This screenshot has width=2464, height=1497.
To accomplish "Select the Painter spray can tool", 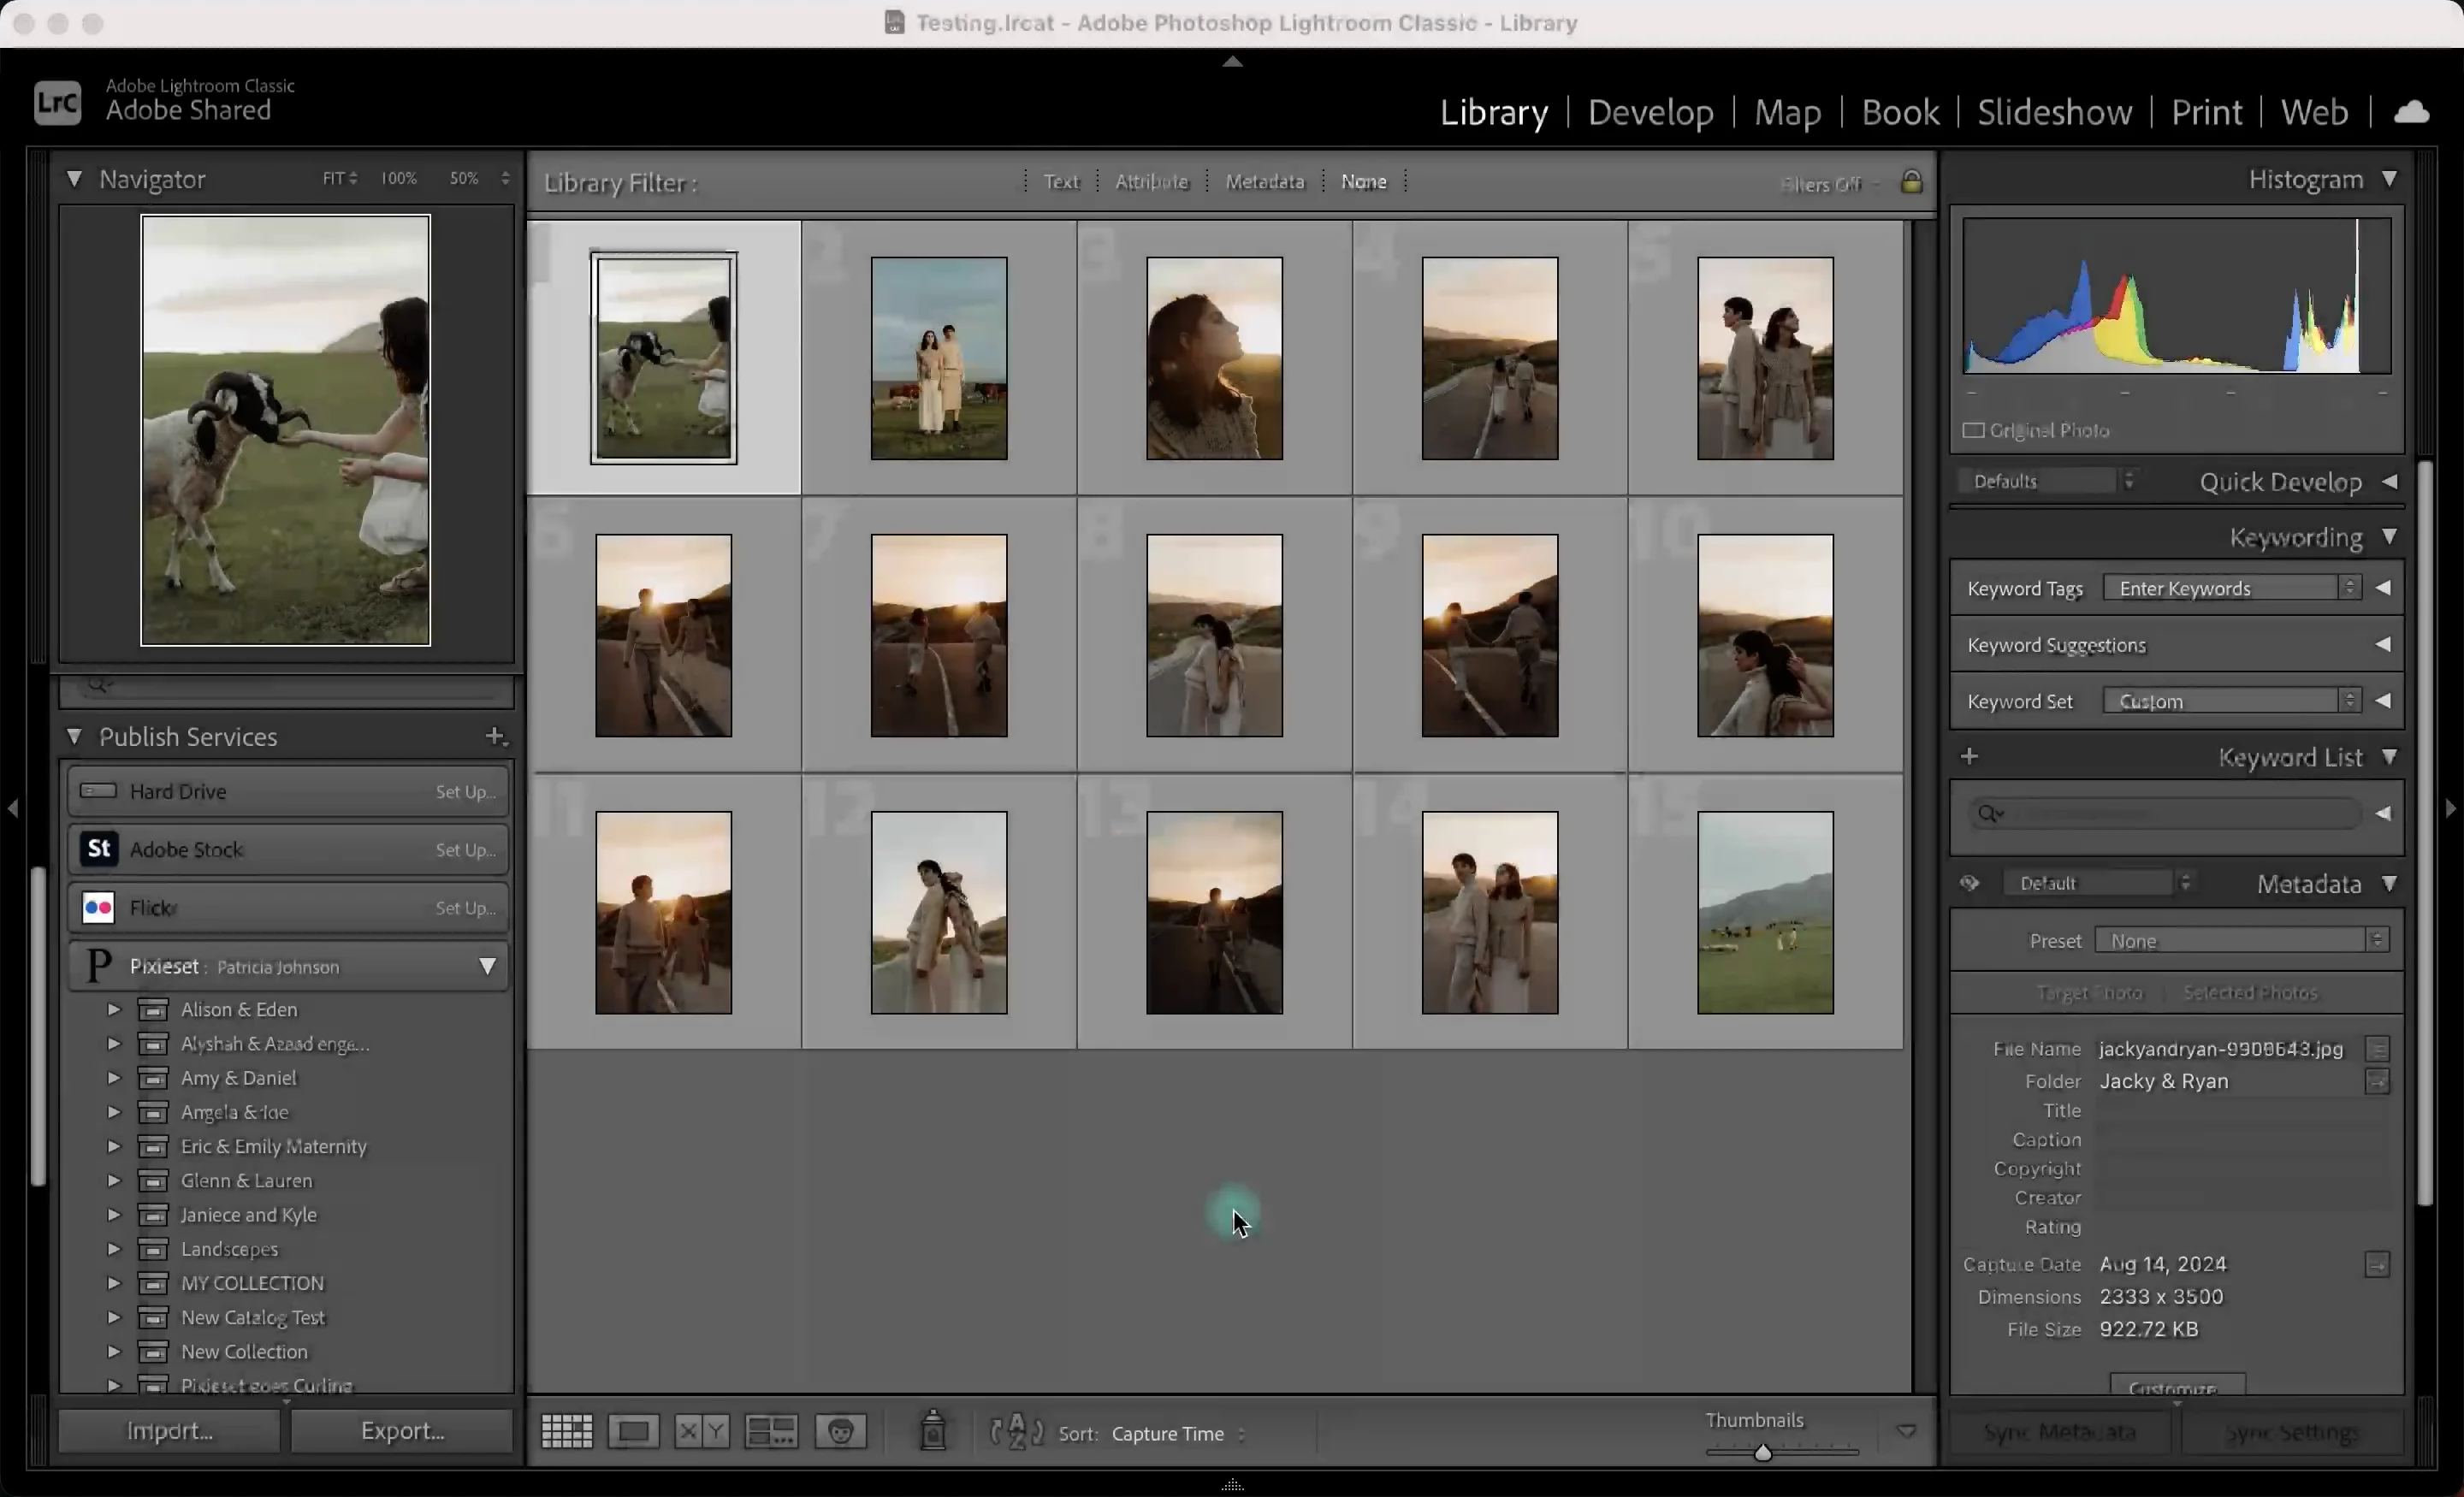I will tap(933, 1431).
